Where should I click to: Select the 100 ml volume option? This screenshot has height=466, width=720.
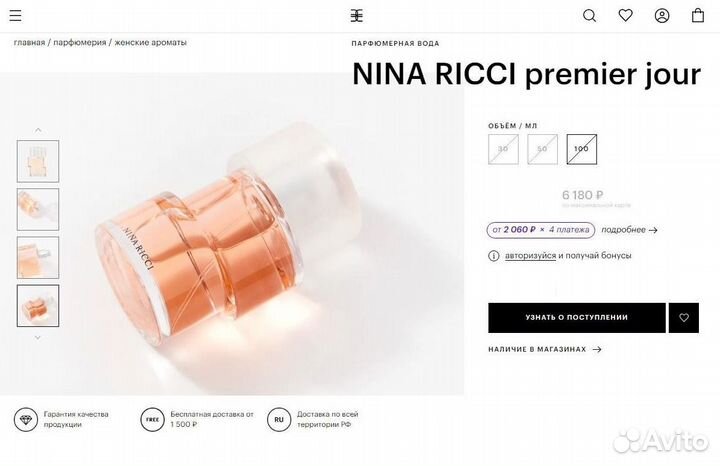pos(581,149)
